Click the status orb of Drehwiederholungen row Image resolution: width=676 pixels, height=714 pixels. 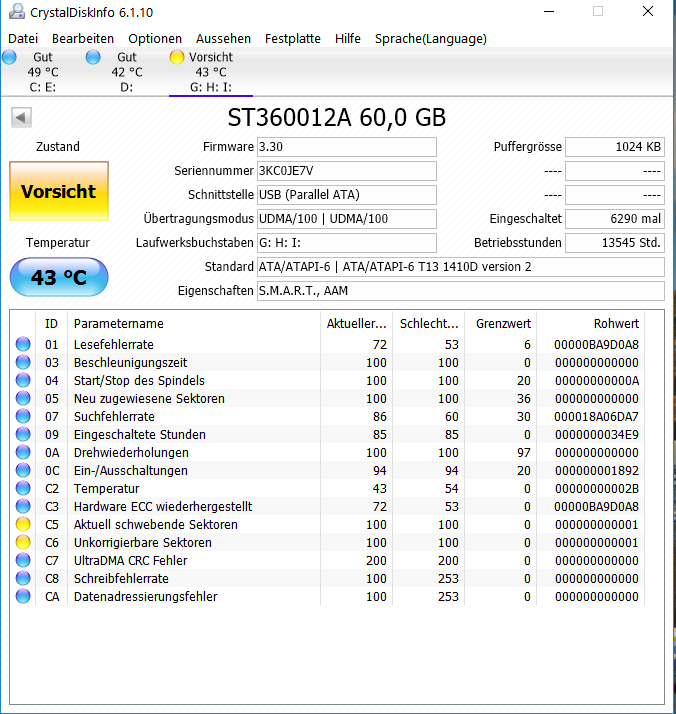point(23,452)
